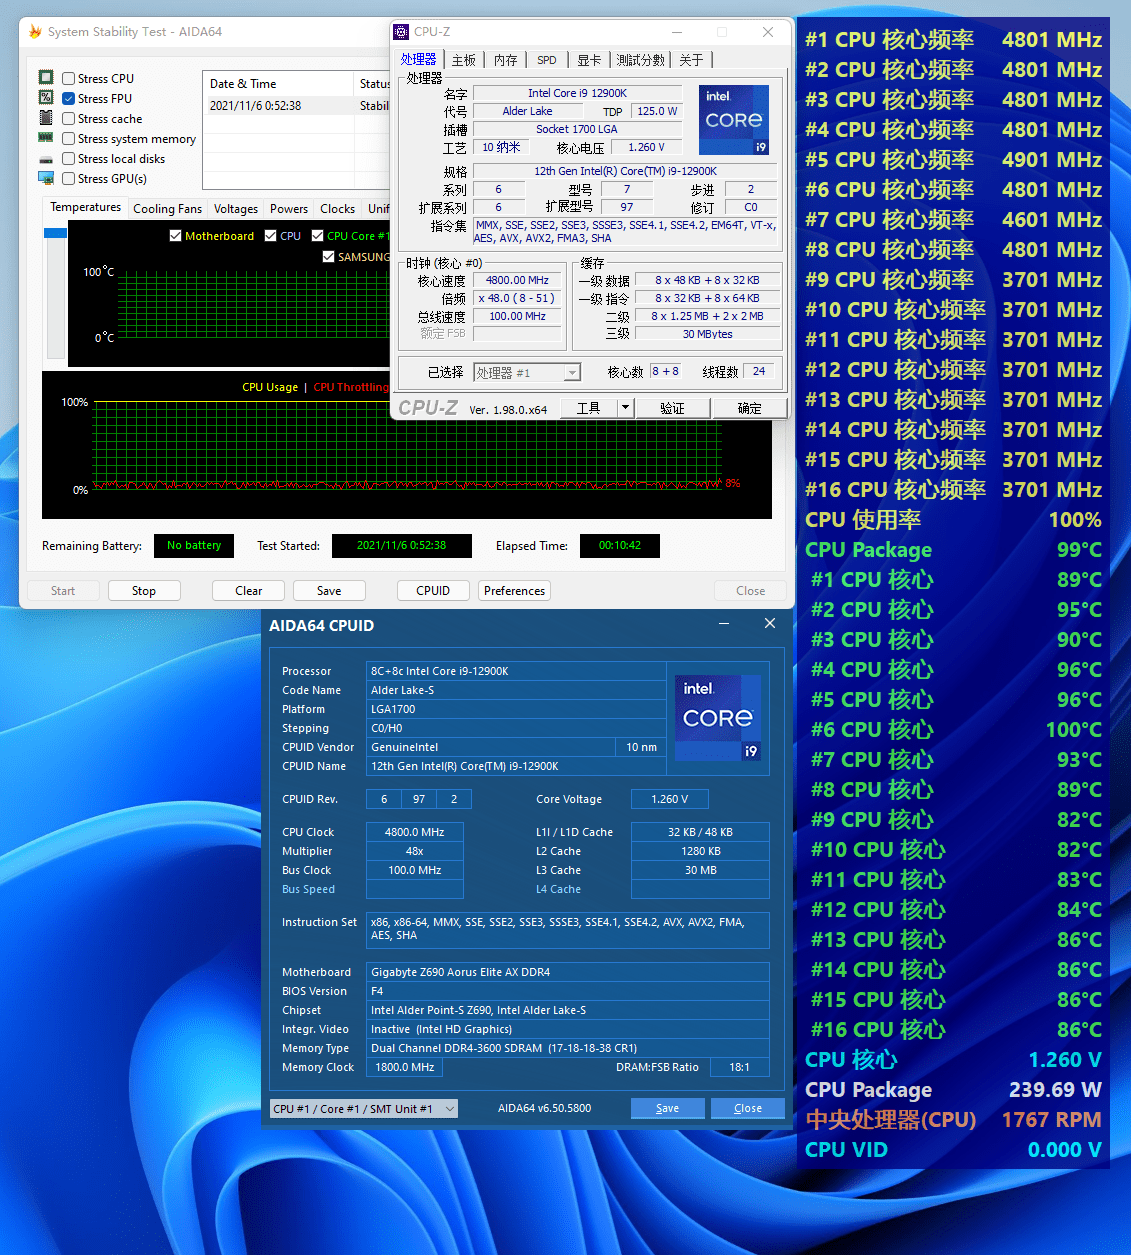Open the SPD tab in CPU-Z
Image resolution: width=1131 pixels, height=1255 pixels.
click(x=547, y=61)
